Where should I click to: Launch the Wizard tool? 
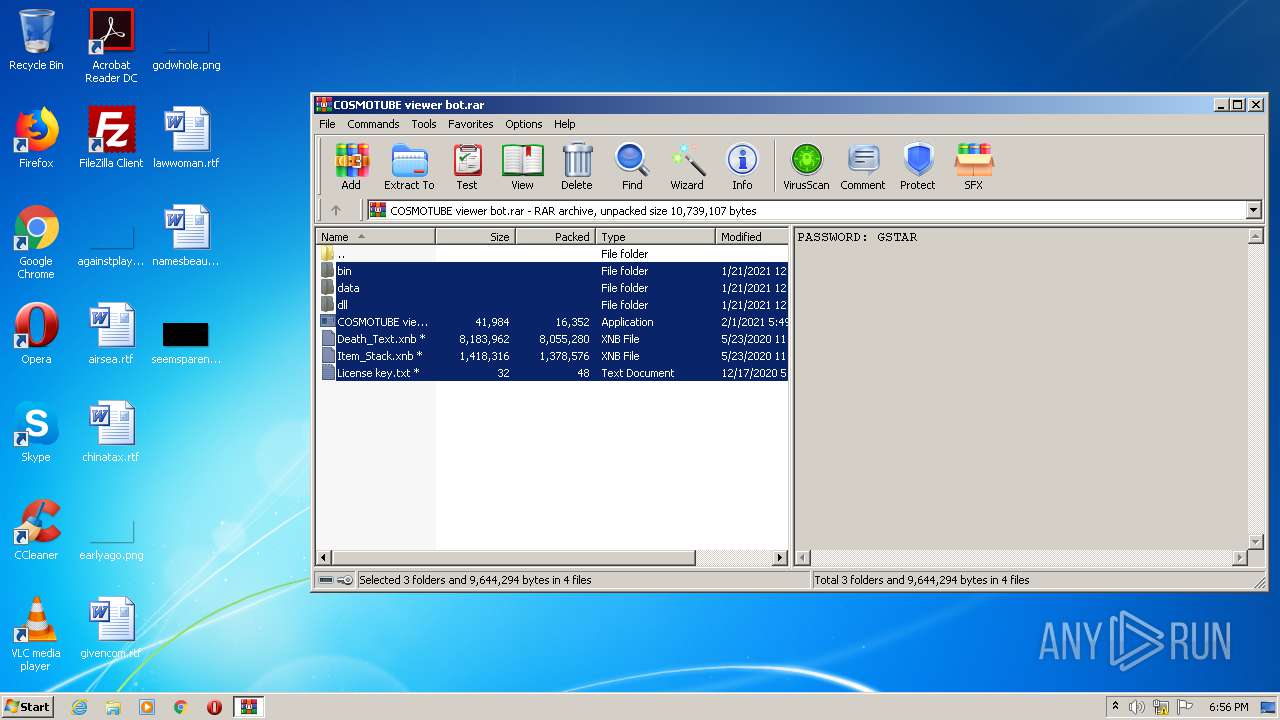(x=687, y=166)
